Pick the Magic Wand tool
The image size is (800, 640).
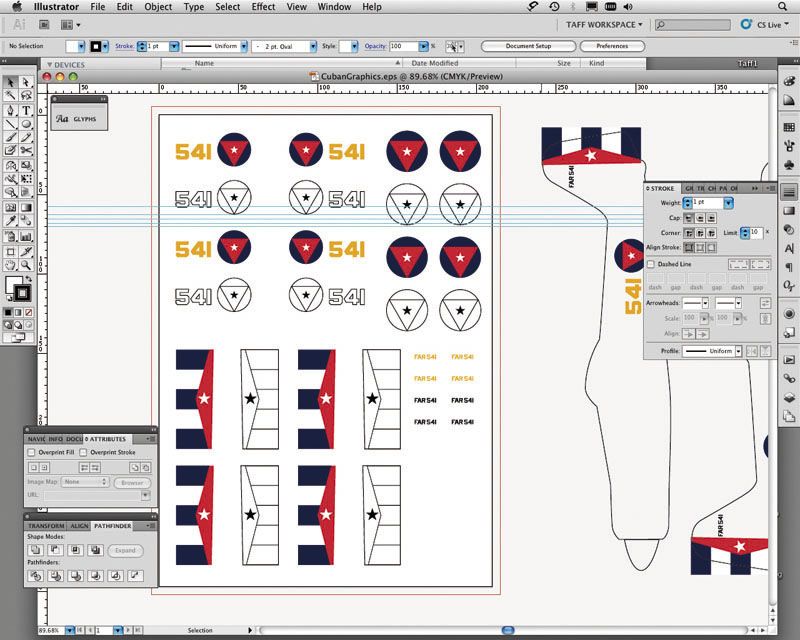10,96
